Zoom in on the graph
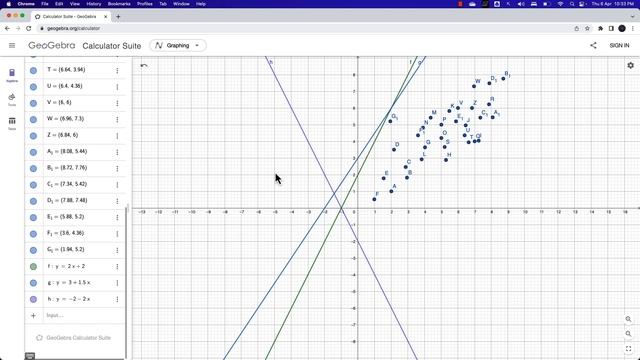The height and width of the screenshot is (360, 640). pos(628,319)
